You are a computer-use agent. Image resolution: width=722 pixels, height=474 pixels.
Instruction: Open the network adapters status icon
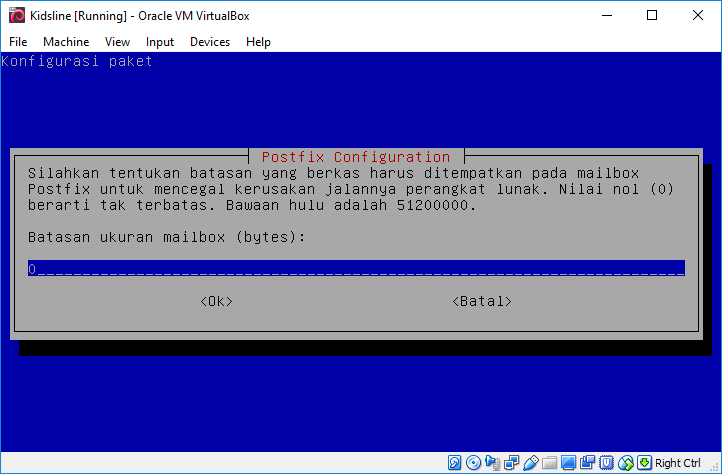[x=512, y=462]
